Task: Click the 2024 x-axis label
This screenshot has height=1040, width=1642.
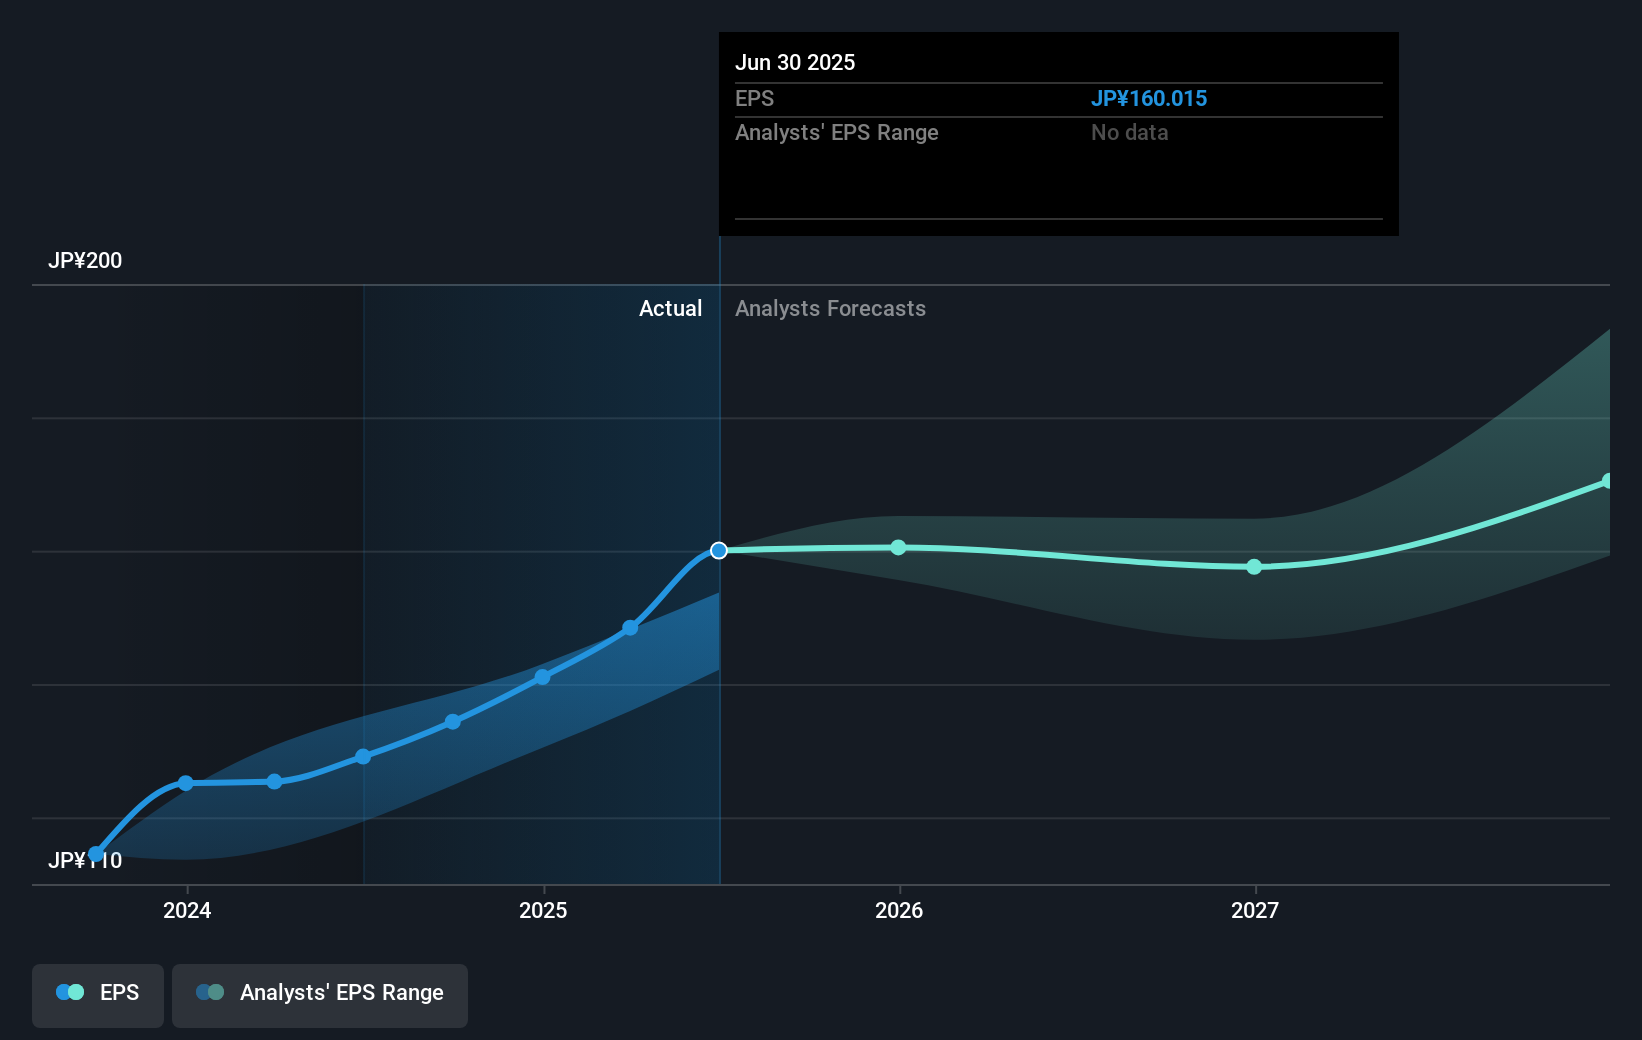Action: point(187,910)
